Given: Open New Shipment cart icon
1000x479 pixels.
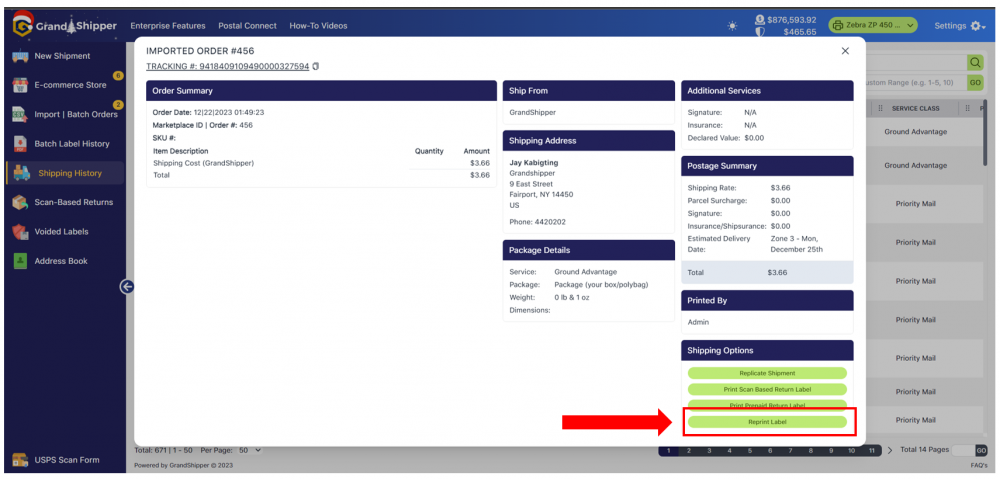Looking at the screenshot, I should pos(20,56).
